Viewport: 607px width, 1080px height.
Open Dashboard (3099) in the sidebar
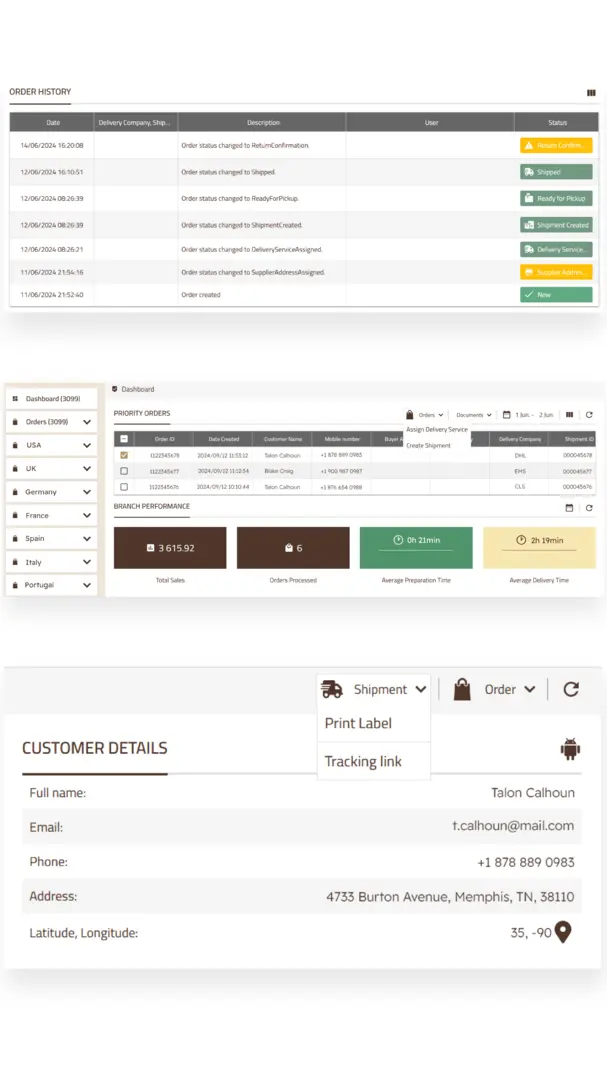coord(52,399)
